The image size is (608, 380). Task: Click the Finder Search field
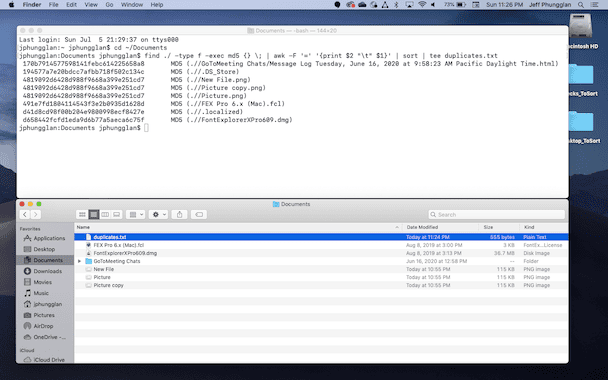click(x=496, y=214)
